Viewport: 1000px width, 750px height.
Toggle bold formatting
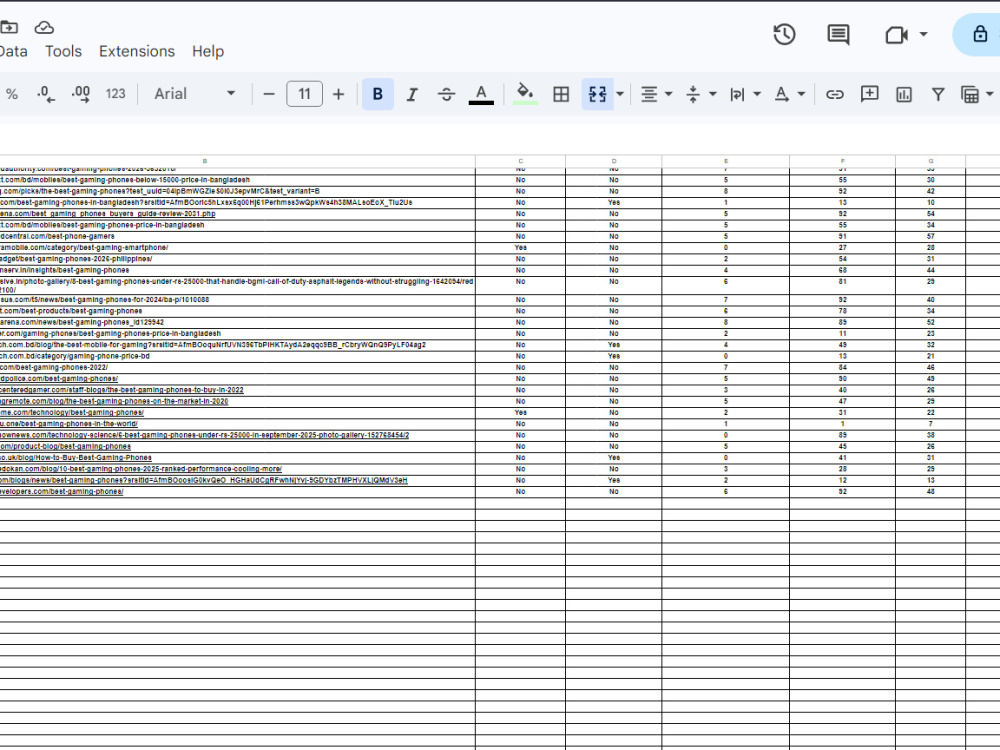378,94
